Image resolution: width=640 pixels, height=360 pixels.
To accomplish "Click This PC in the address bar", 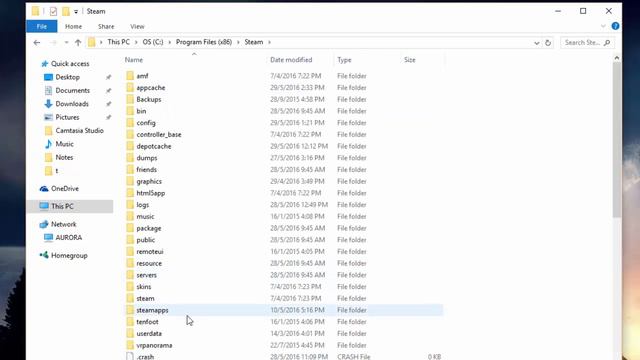I will pos(119,42).
